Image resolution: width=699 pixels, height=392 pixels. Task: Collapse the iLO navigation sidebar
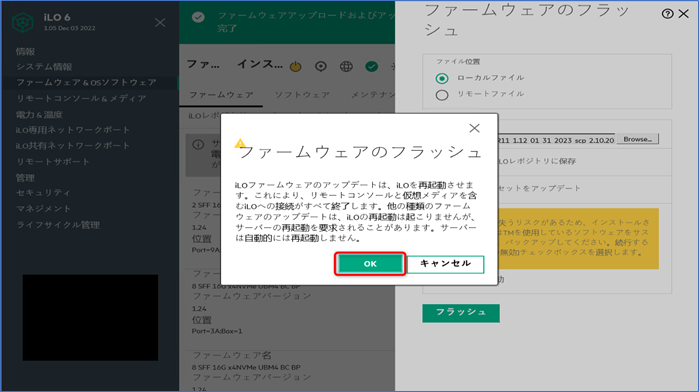(160, 22)
